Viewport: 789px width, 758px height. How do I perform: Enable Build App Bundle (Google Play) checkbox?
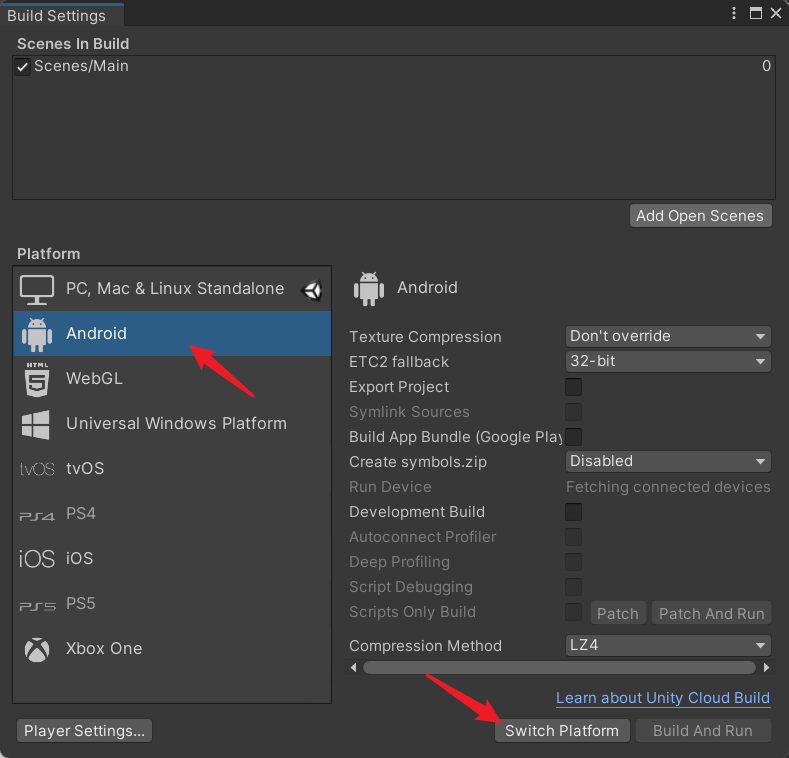(x=573, y=437)
